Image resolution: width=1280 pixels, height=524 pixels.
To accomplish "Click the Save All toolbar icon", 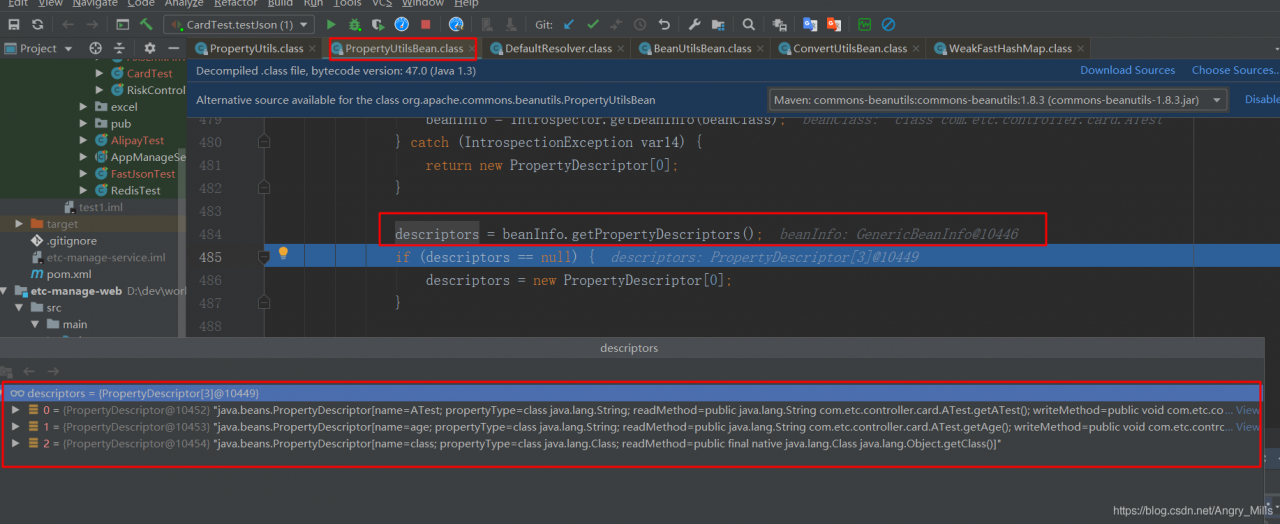I will click(13, 24).
